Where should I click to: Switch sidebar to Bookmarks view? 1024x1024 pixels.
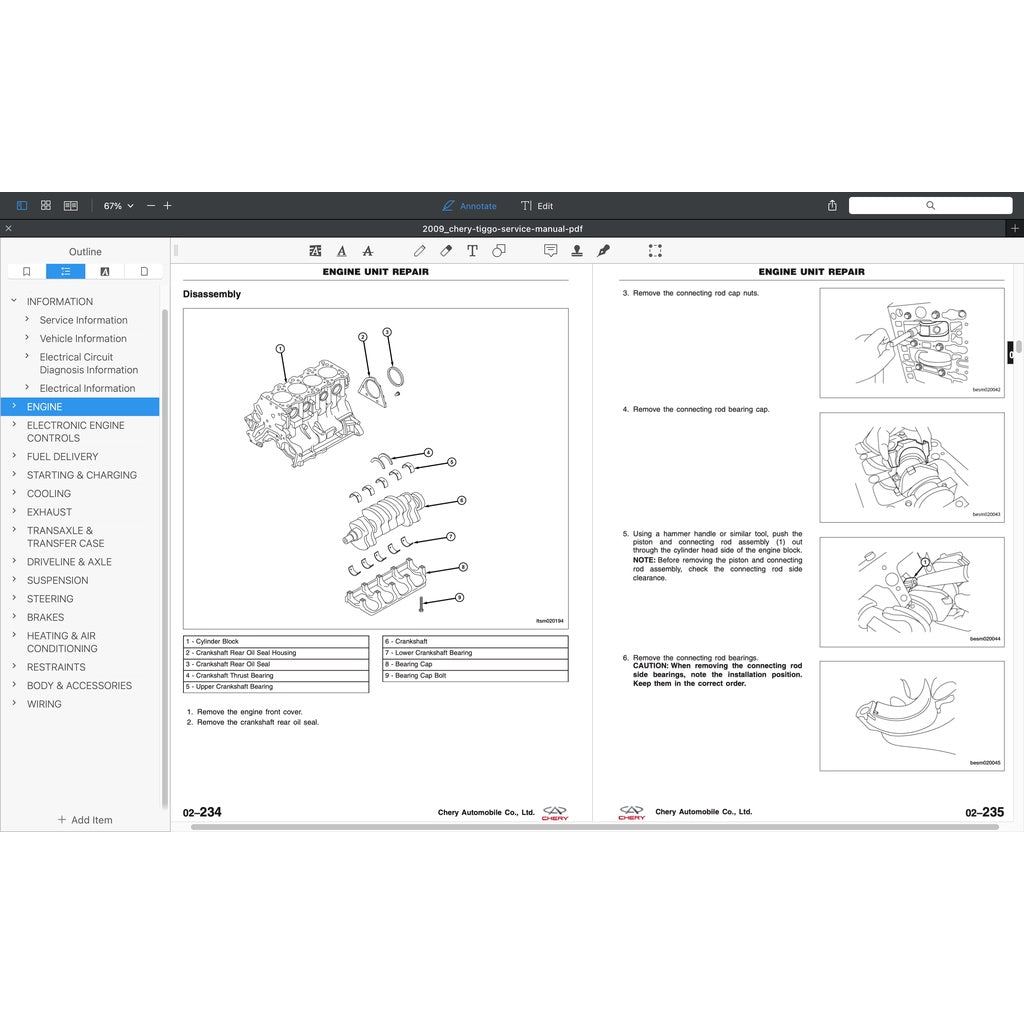pos(26,271)
